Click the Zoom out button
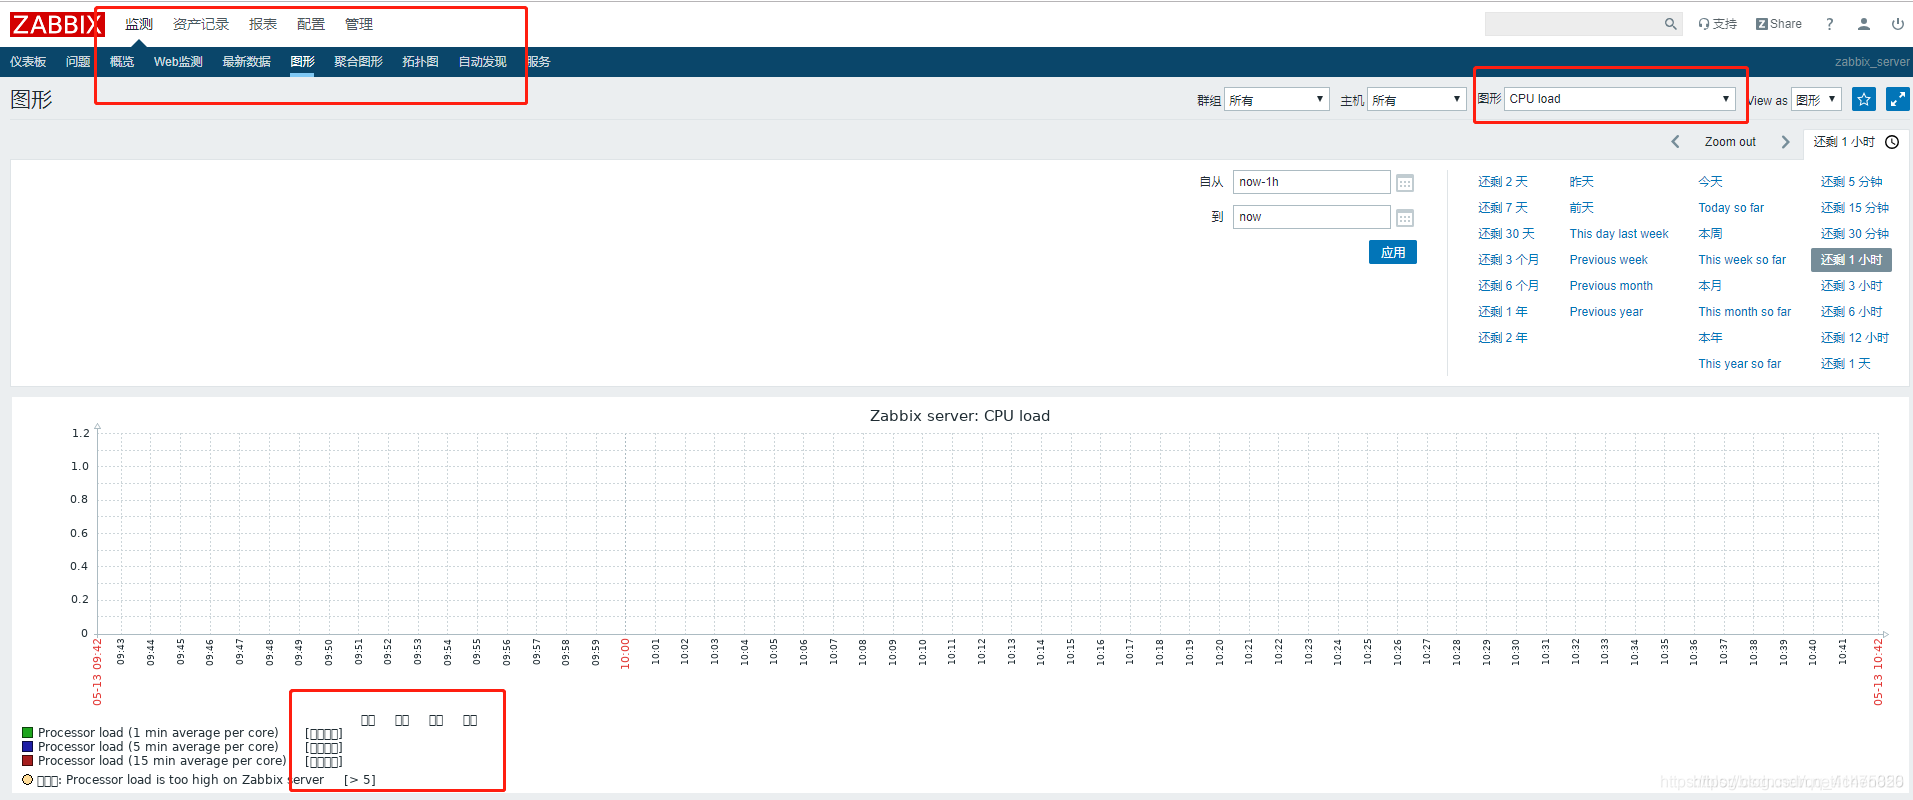This screenshot has width=1913, height=800. pos(1730,142)
